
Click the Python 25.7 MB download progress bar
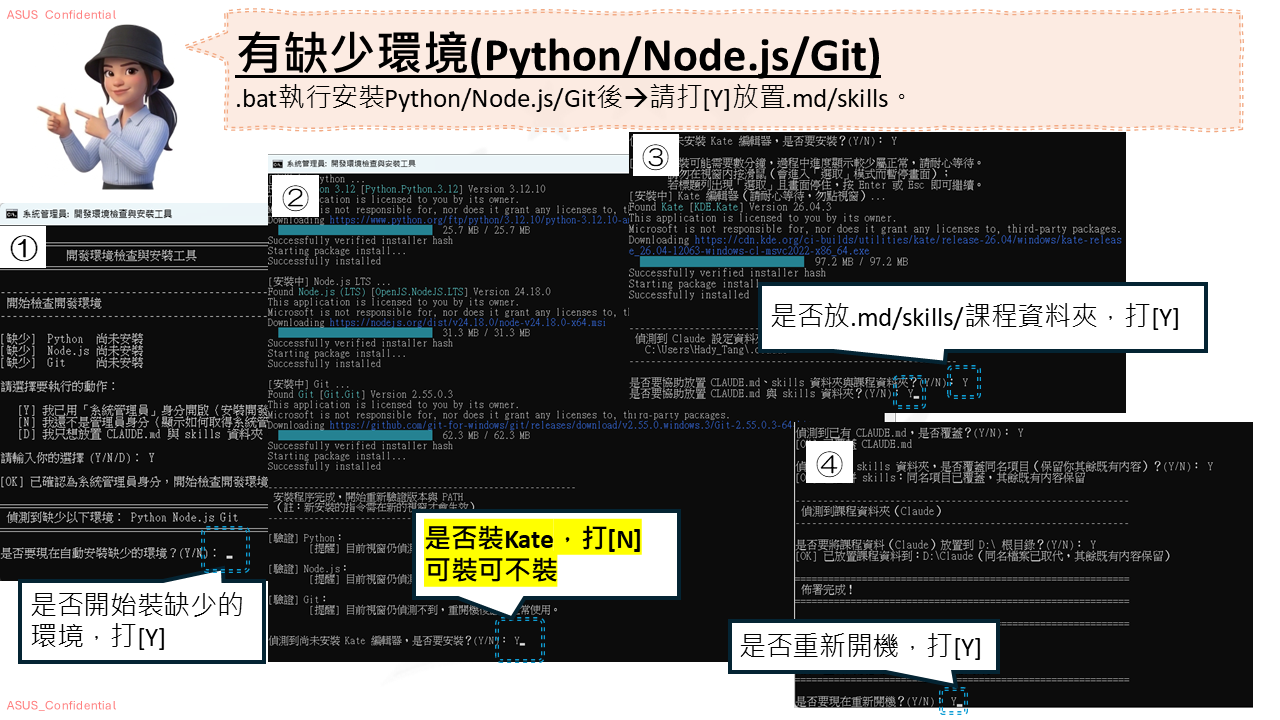tap(355, 230)
